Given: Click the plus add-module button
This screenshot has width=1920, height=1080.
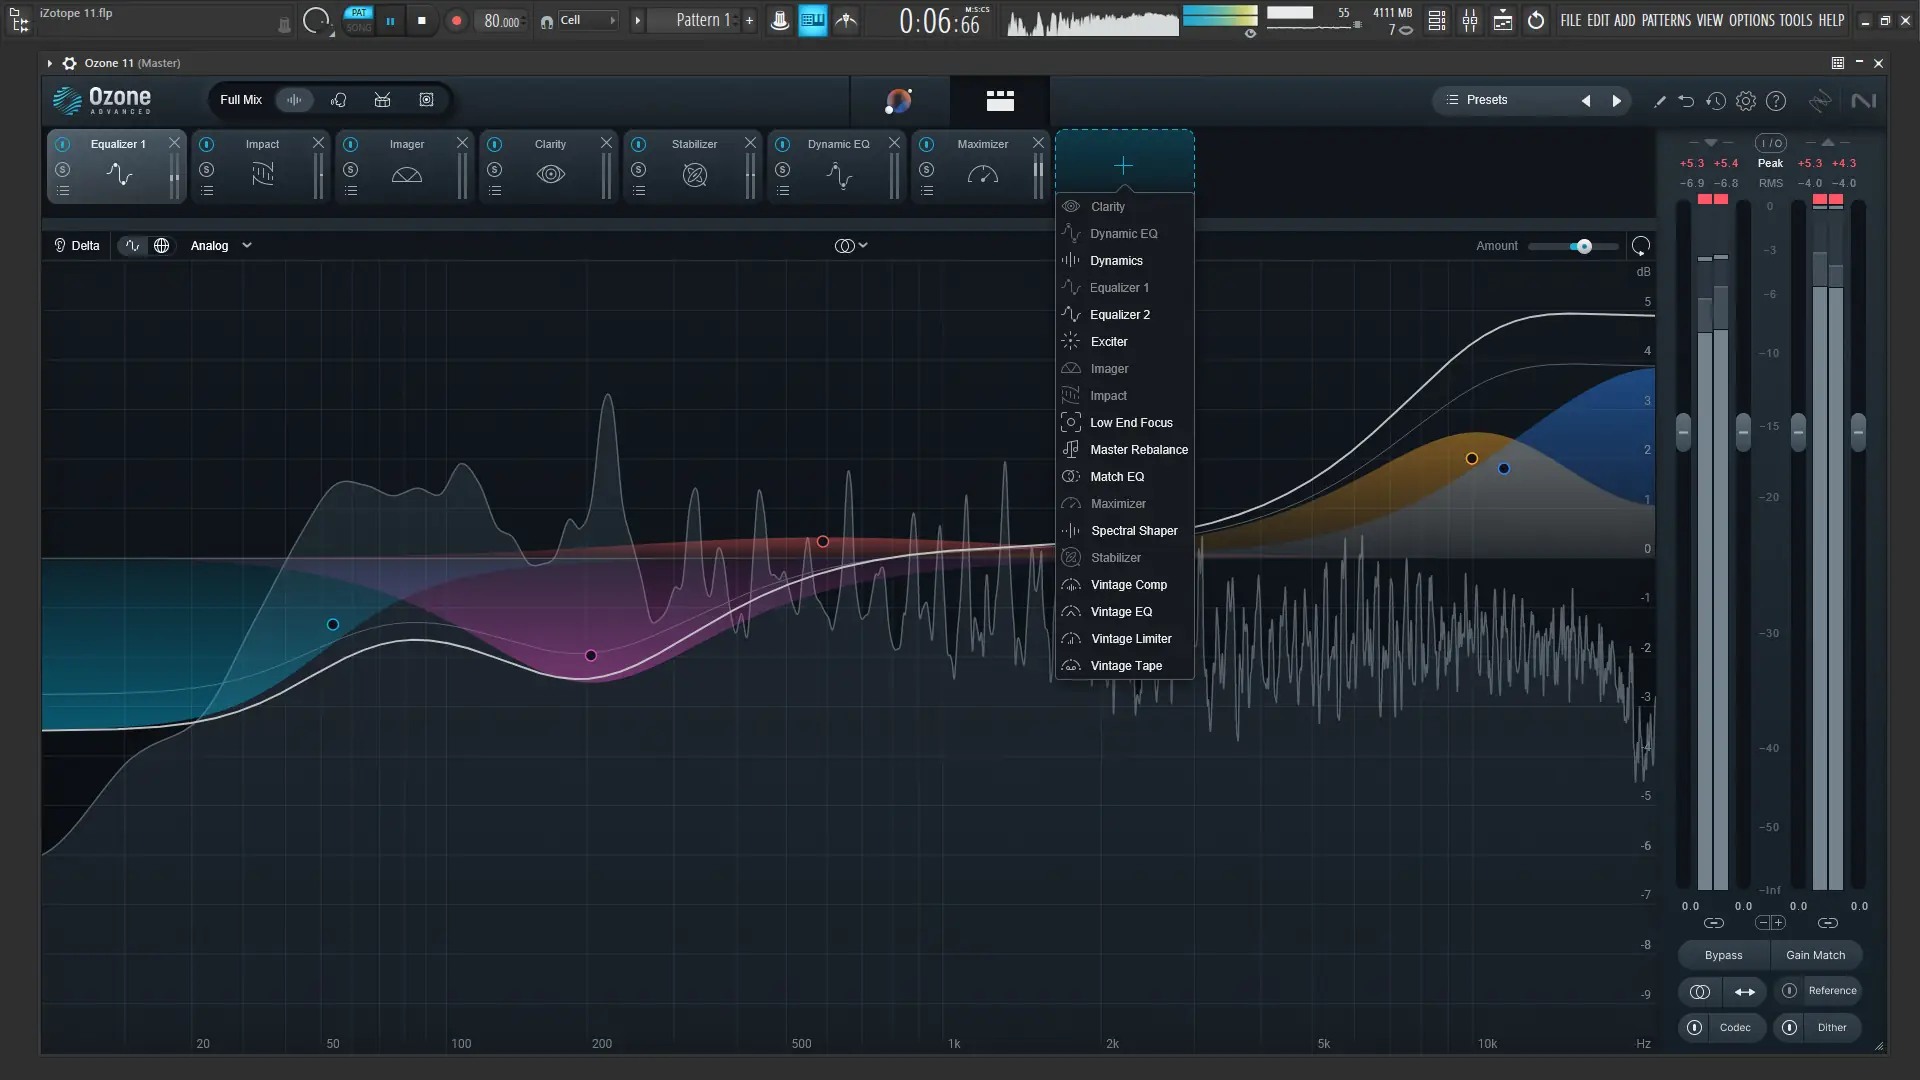Looking at the screenshot, I should pyautogui.click(x=1124, y=165).
